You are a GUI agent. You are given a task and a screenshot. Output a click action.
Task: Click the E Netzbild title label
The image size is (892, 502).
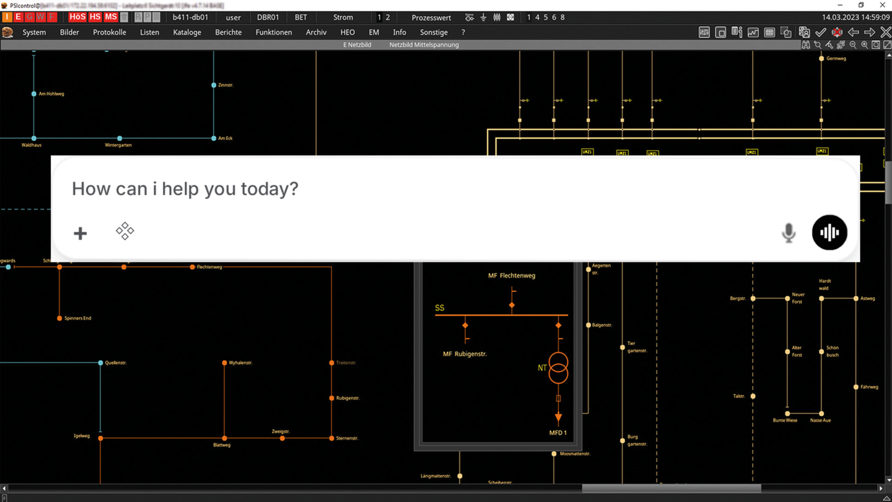pos(357,45)
